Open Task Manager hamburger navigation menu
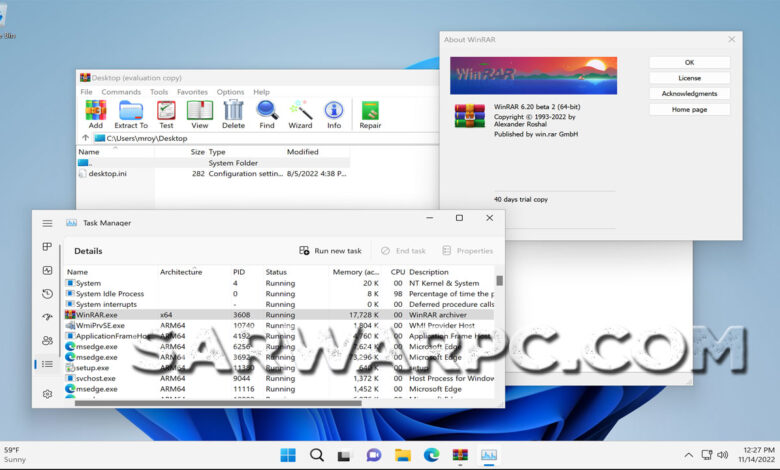 click(47, 223)
